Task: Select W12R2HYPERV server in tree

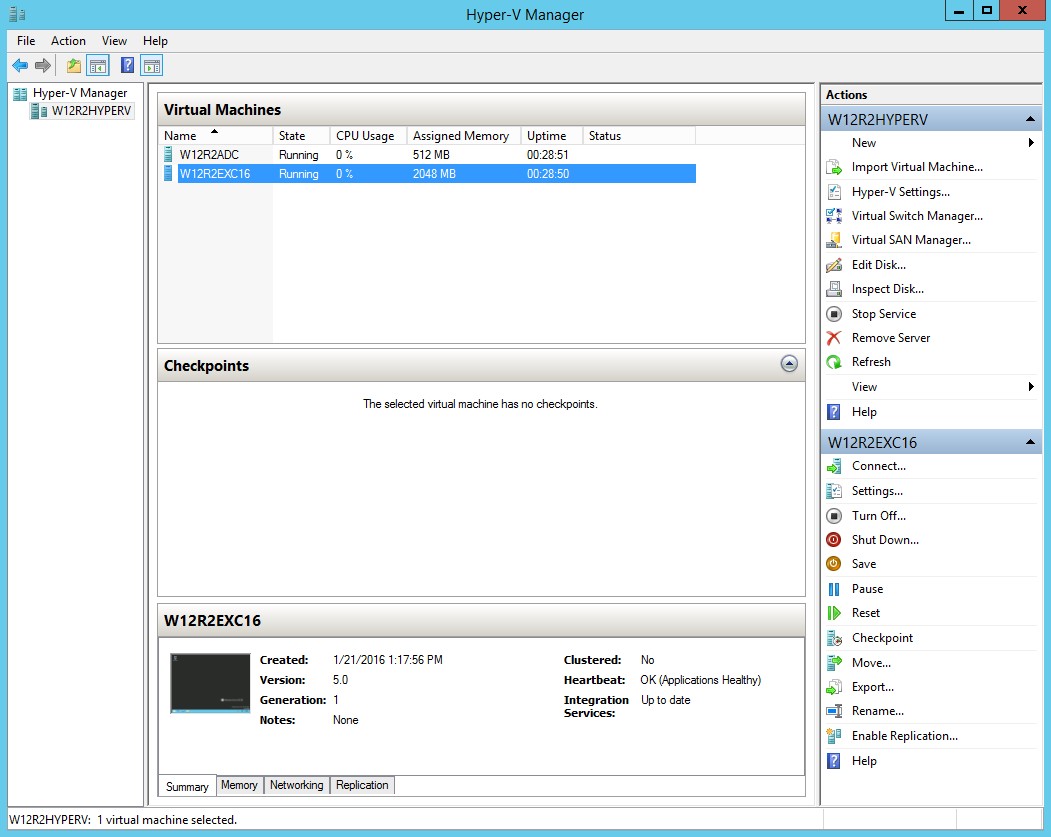Action: click(x=91, y=111)
